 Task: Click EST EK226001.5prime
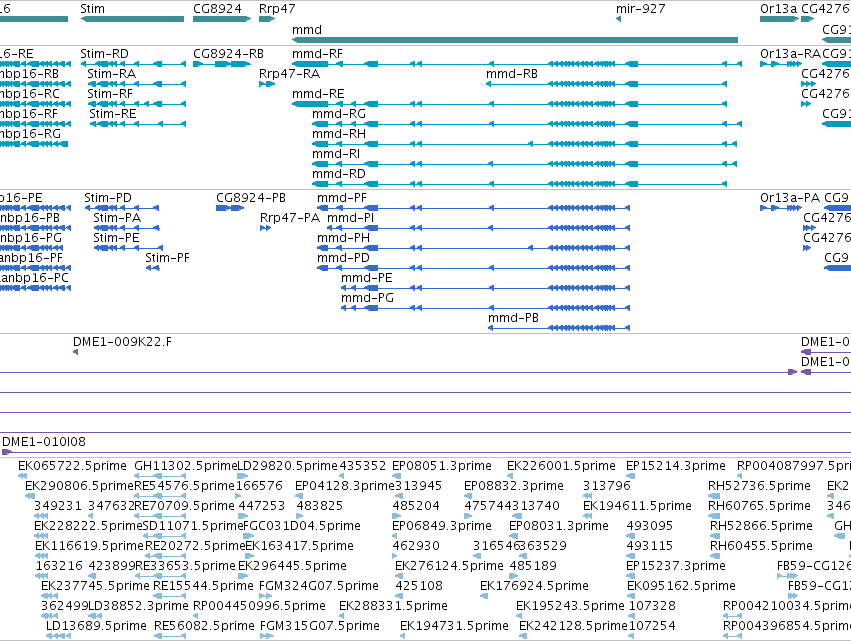tap(561, 466)
